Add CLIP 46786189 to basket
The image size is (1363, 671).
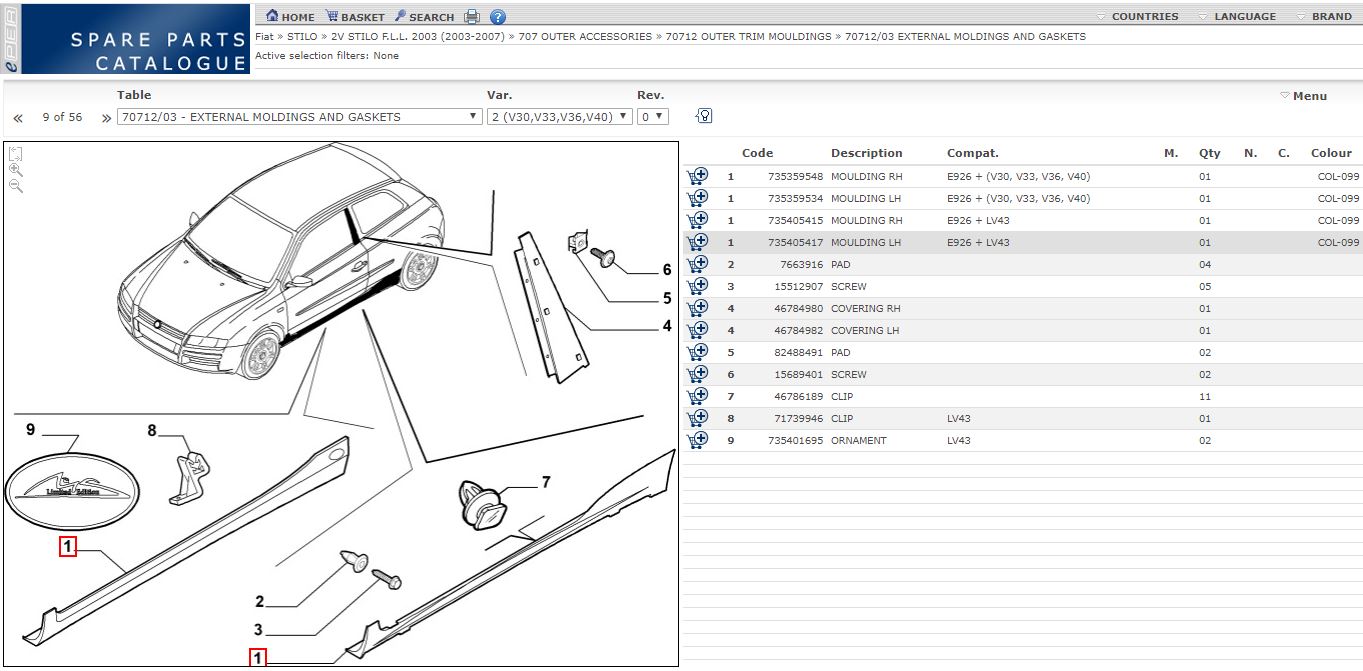[697, 396]
